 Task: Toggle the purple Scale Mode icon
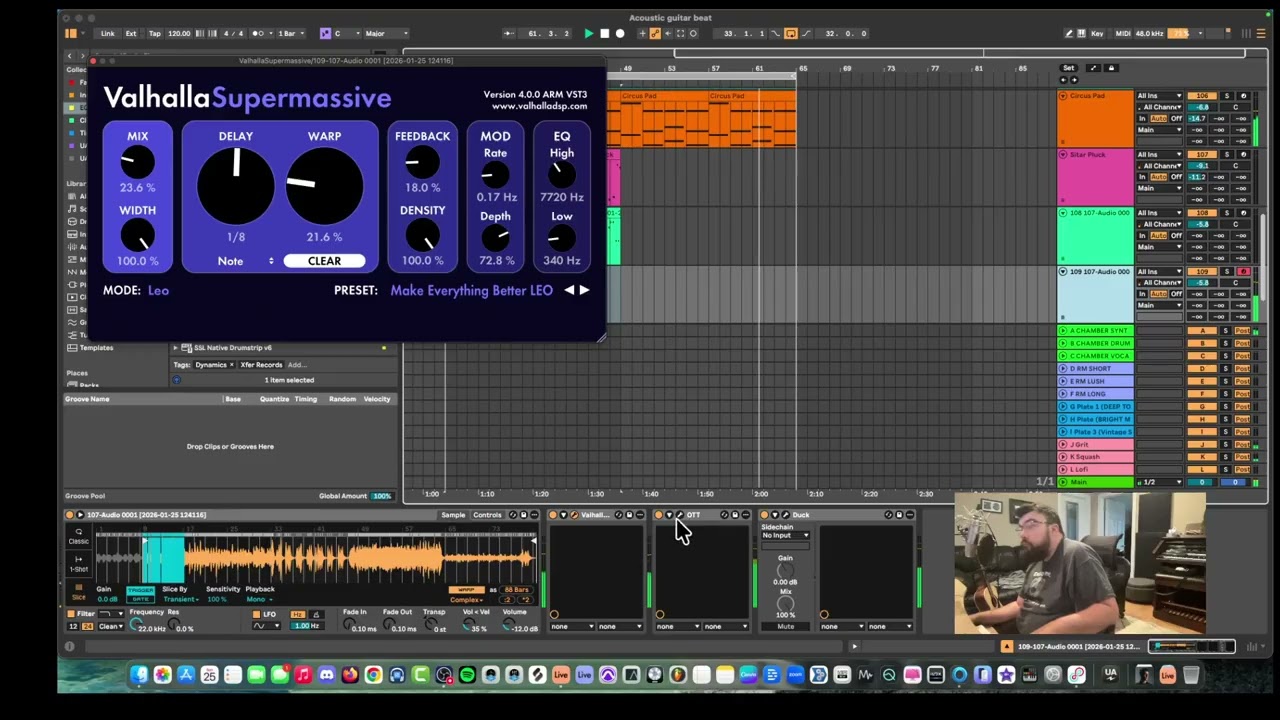pyautogui.click(x=325, y=33)
